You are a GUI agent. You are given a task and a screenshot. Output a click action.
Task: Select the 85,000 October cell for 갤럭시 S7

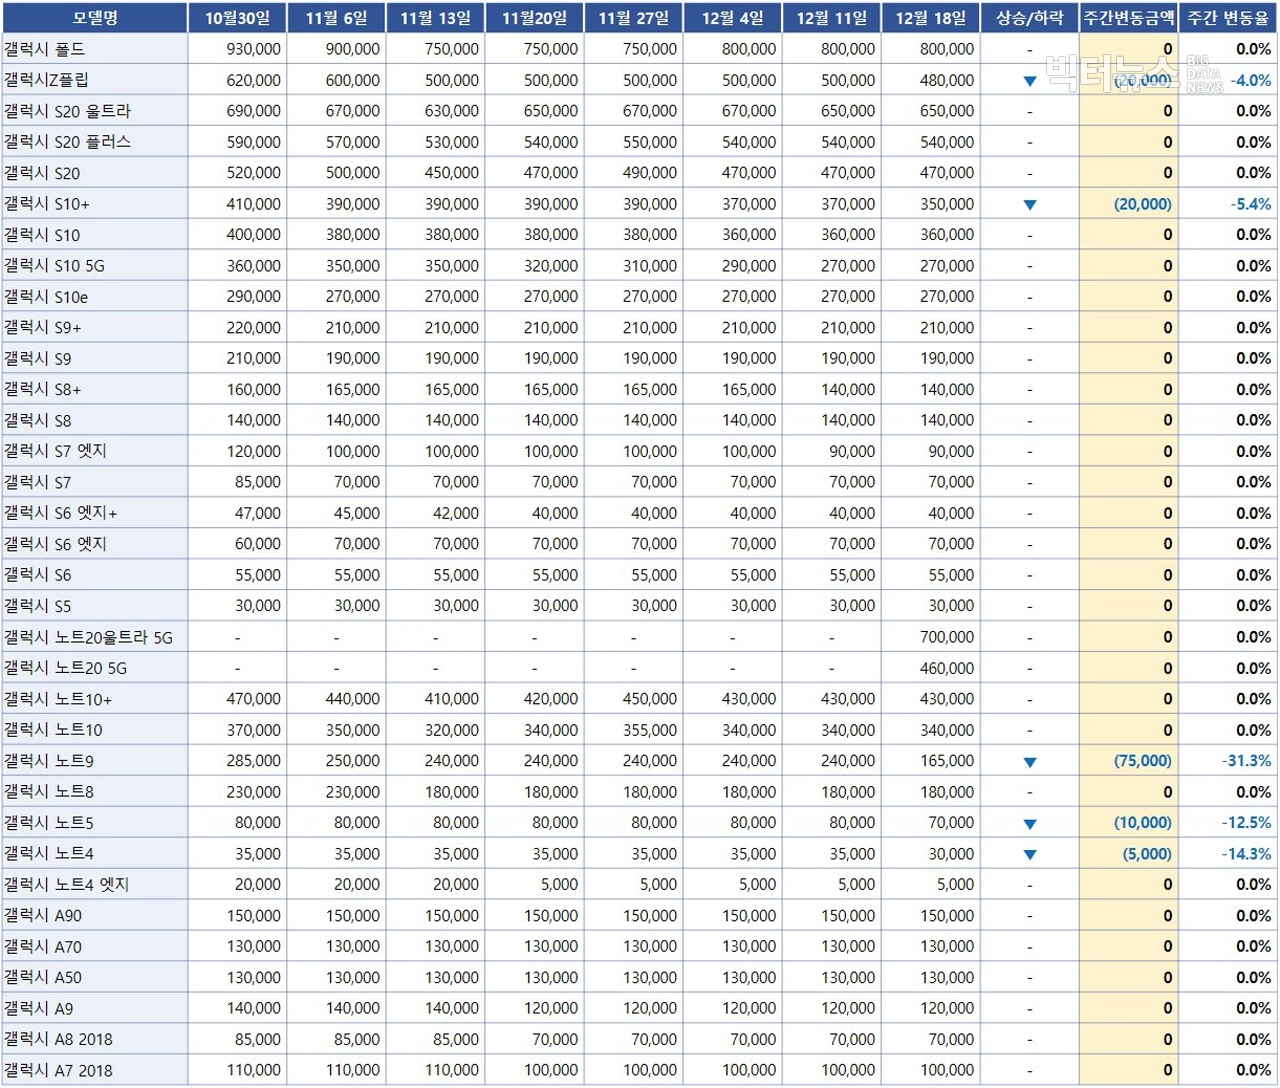tap(237, 482)
